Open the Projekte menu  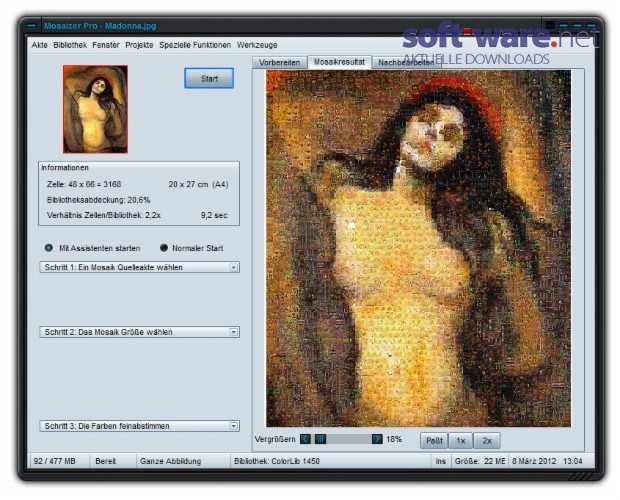(139, 45)
